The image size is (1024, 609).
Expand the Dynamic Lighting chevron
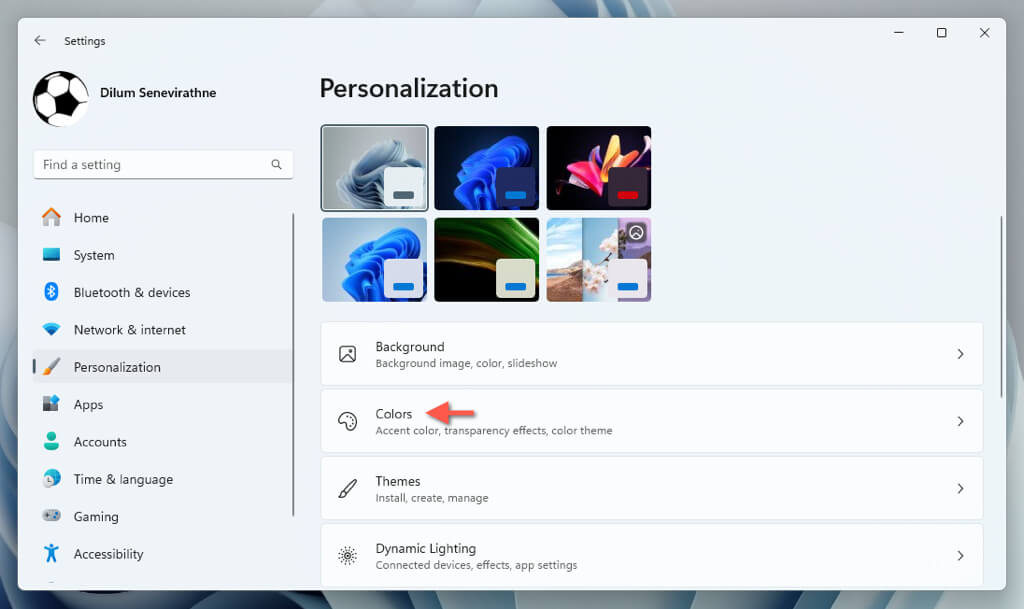click(x=960, y=555)
